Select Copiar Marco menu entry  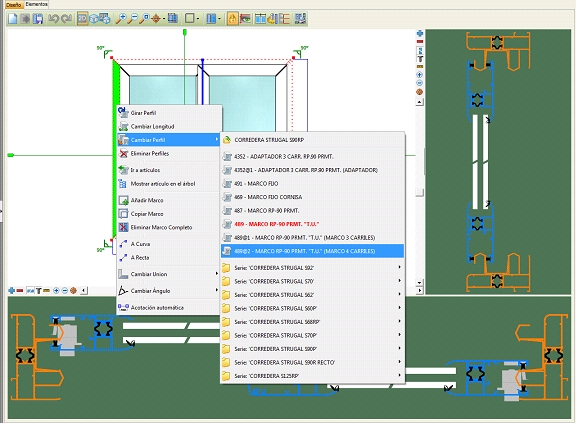tap(170, 214)
